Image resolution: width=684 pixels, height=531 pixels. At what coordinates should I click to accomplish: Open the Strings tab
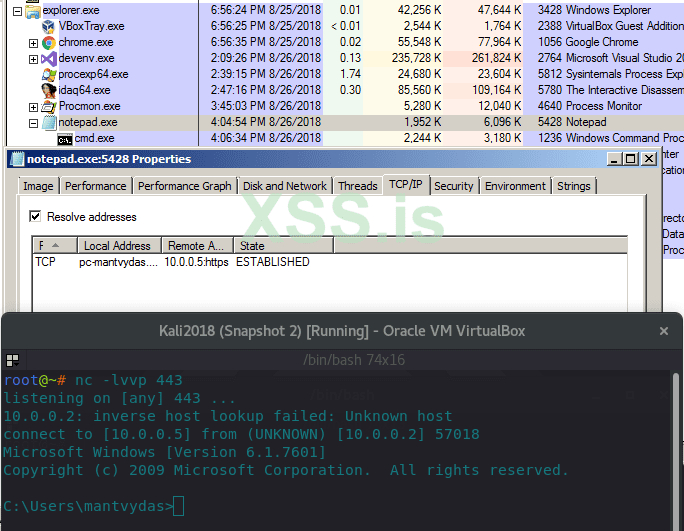pos(574,186)
